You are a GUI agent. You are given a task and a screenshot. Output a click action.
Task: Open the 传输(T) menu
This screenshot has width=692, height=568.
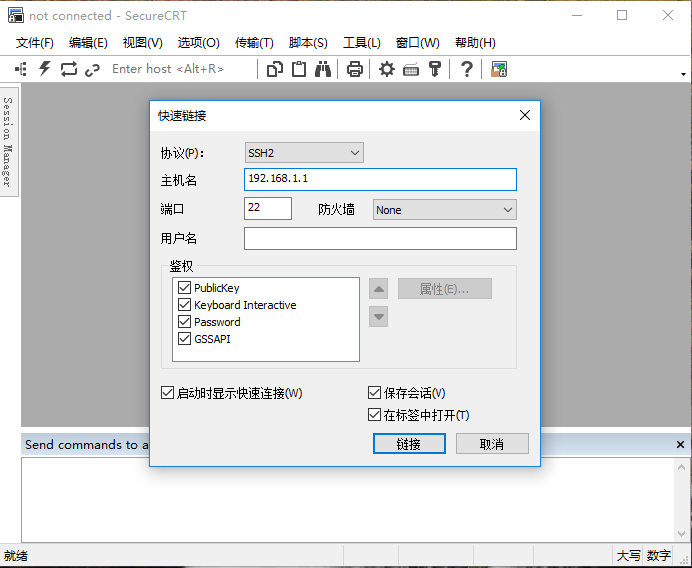click(x=254, y=43)
